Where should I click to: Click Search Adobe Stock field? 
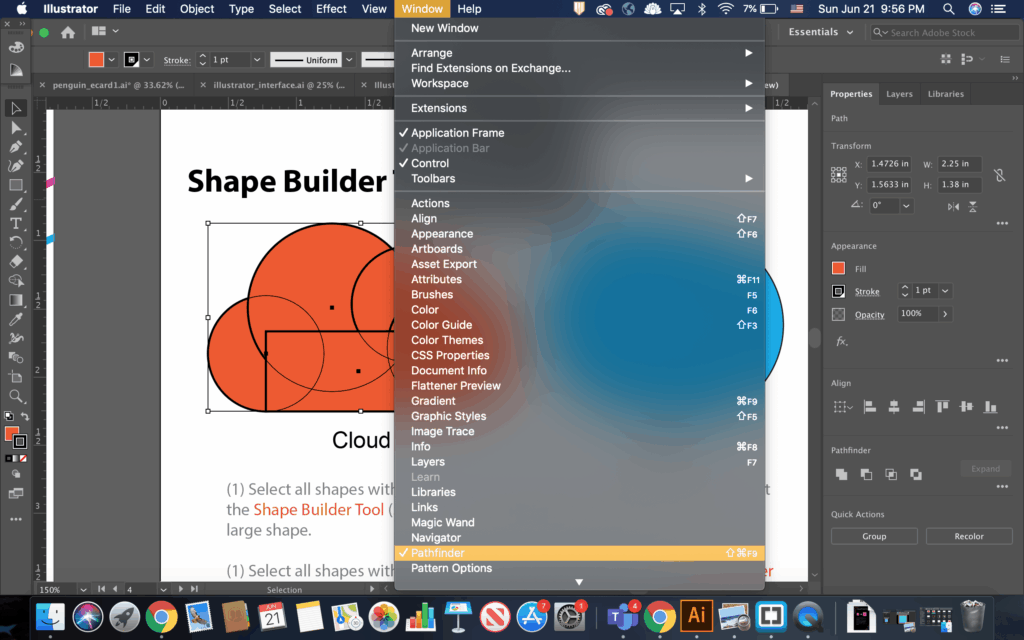pos(944,32)
